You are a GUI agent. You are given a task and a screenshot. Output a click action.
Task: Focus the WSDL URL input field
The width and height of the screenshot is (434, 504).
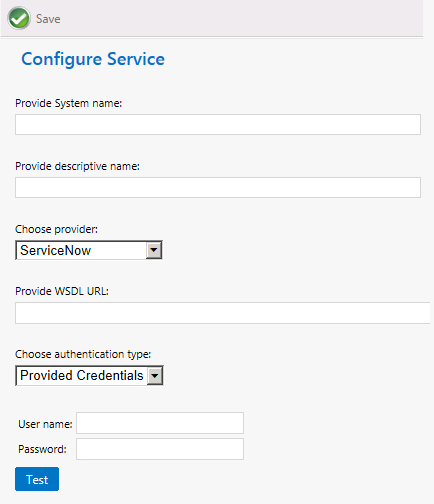pyautogui.click(x=223, y=313)
